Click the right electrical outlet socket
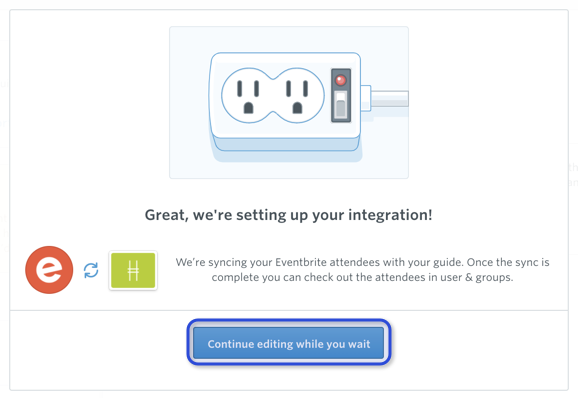 pos(297,95)
